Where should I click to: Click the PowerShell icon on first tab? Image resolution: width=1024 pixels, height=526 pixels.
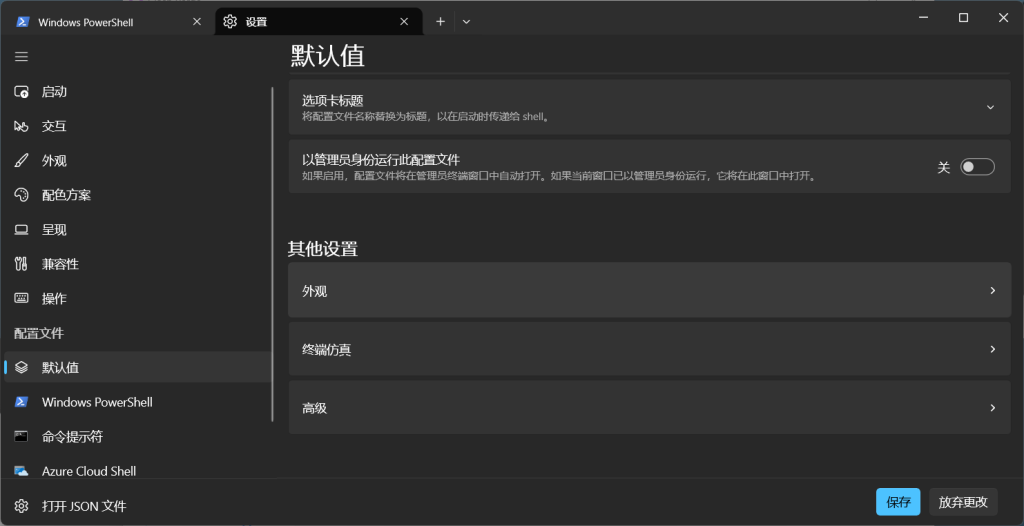(23, 22)
